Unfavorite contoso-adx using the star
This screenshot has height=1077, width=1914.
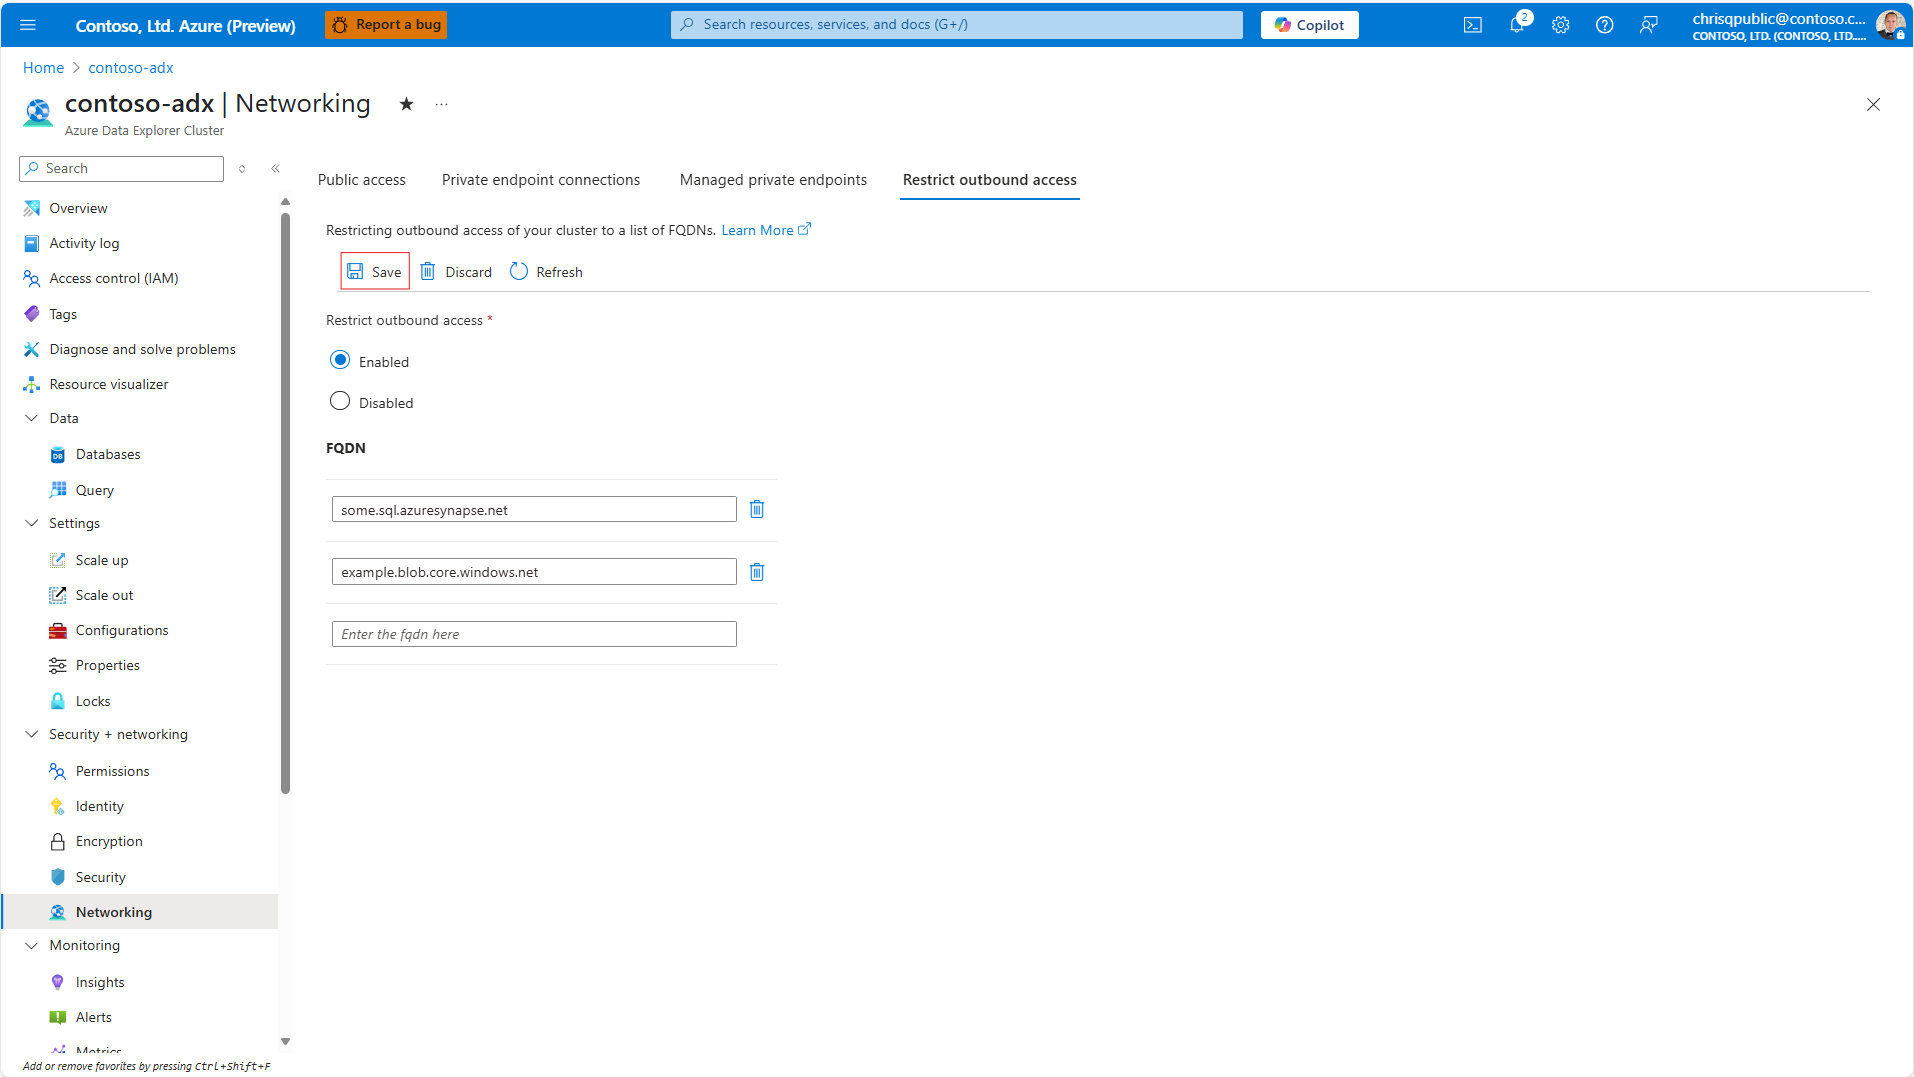coord(405,103)
